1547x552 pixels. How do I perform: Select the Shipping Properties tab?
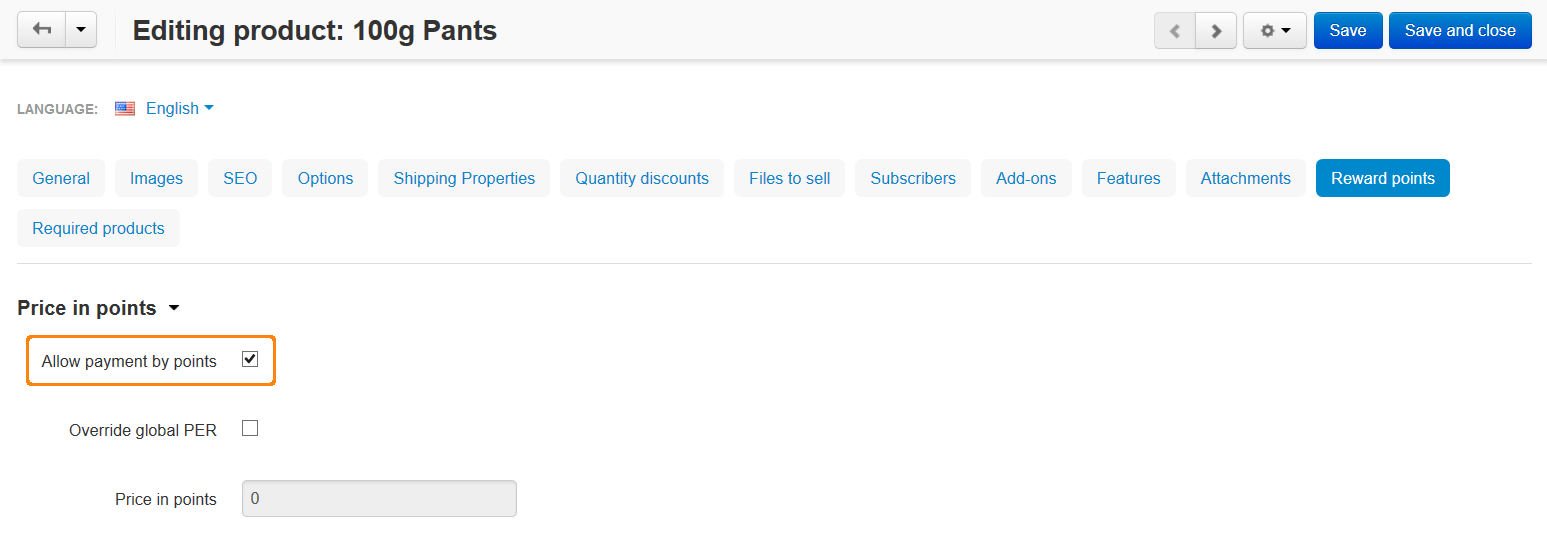pyautogui.click(x=464, y=178)
